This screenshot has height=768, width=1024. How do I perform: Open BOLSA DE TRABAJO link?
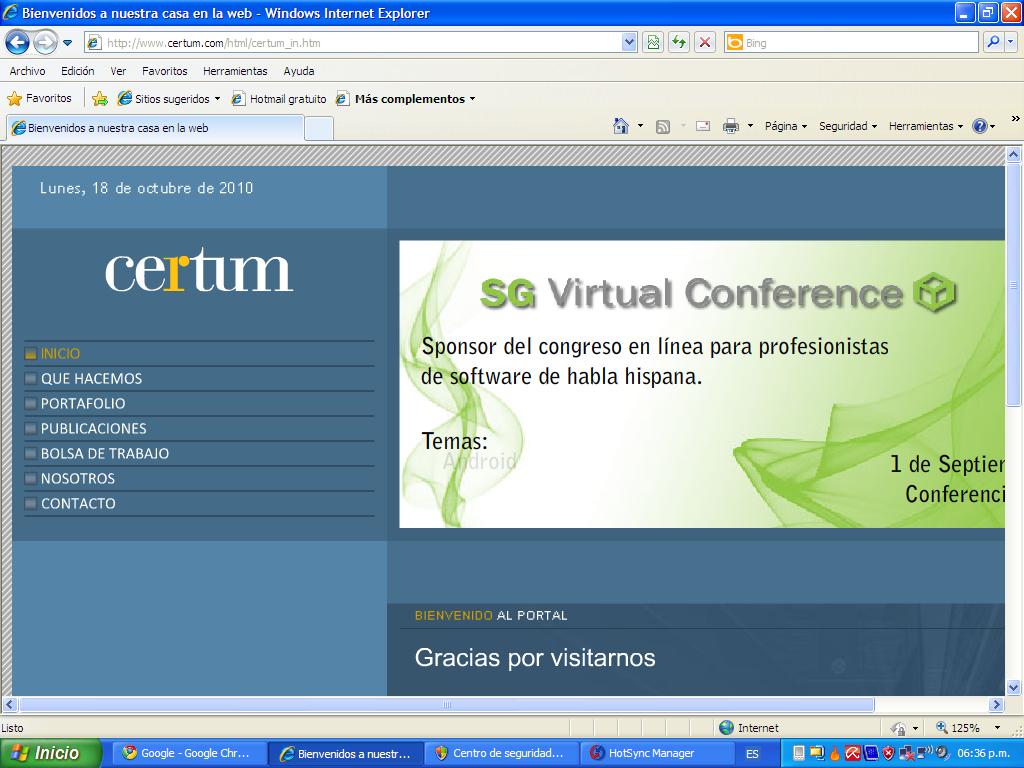pos(104,454)
